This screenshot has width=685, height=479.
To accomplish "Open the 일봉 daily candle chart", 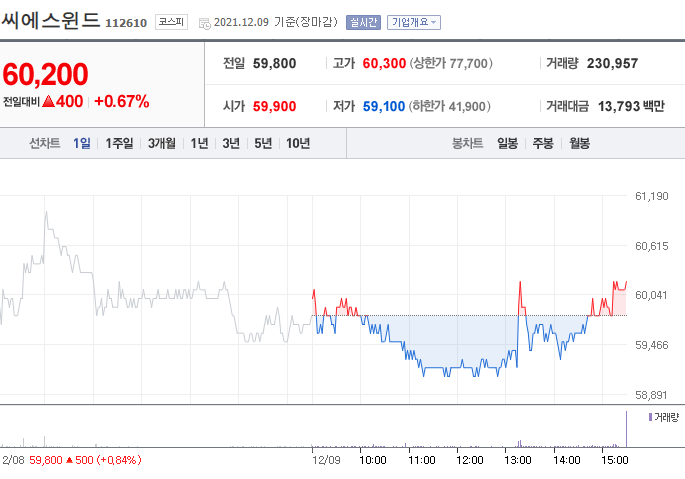I will pyautogui.click(x=507, y=143).
